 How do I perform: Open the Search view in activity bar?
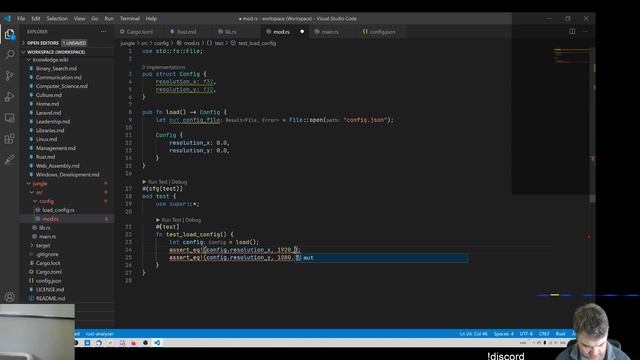9,54
